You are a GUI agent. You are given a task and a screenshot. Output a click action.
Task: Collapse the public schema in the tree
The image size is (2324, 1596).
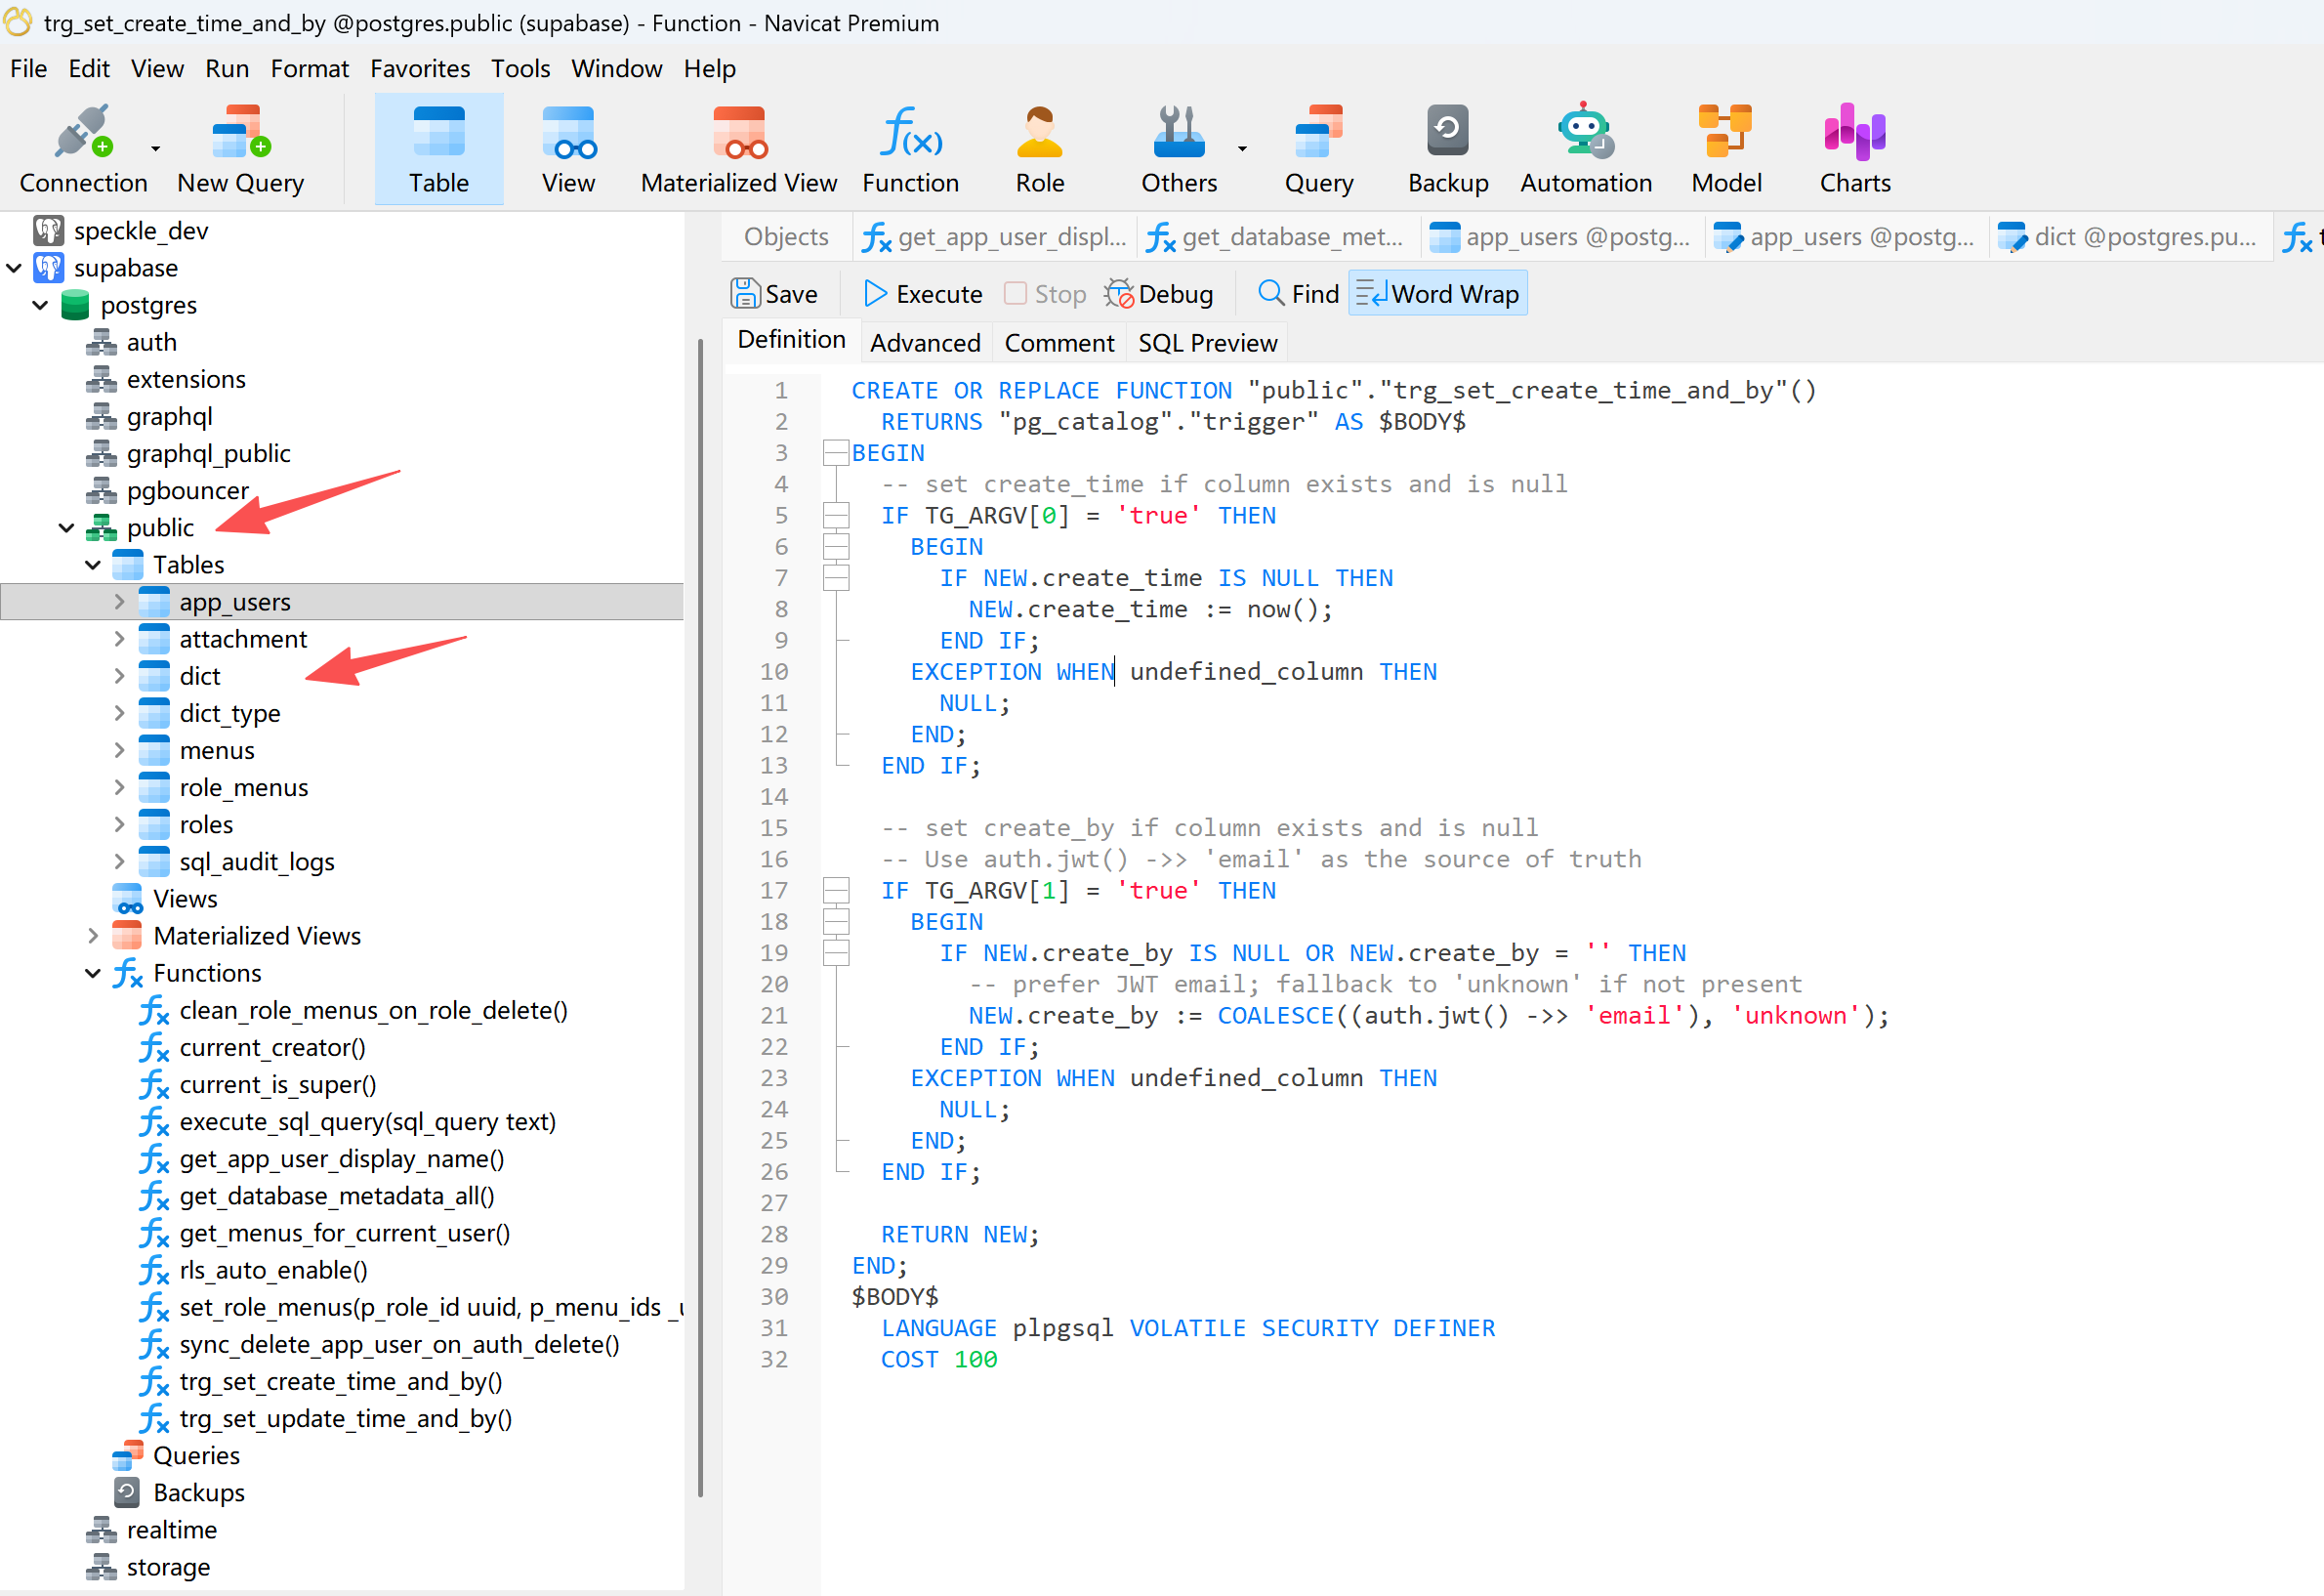click(x=66, y=527)
